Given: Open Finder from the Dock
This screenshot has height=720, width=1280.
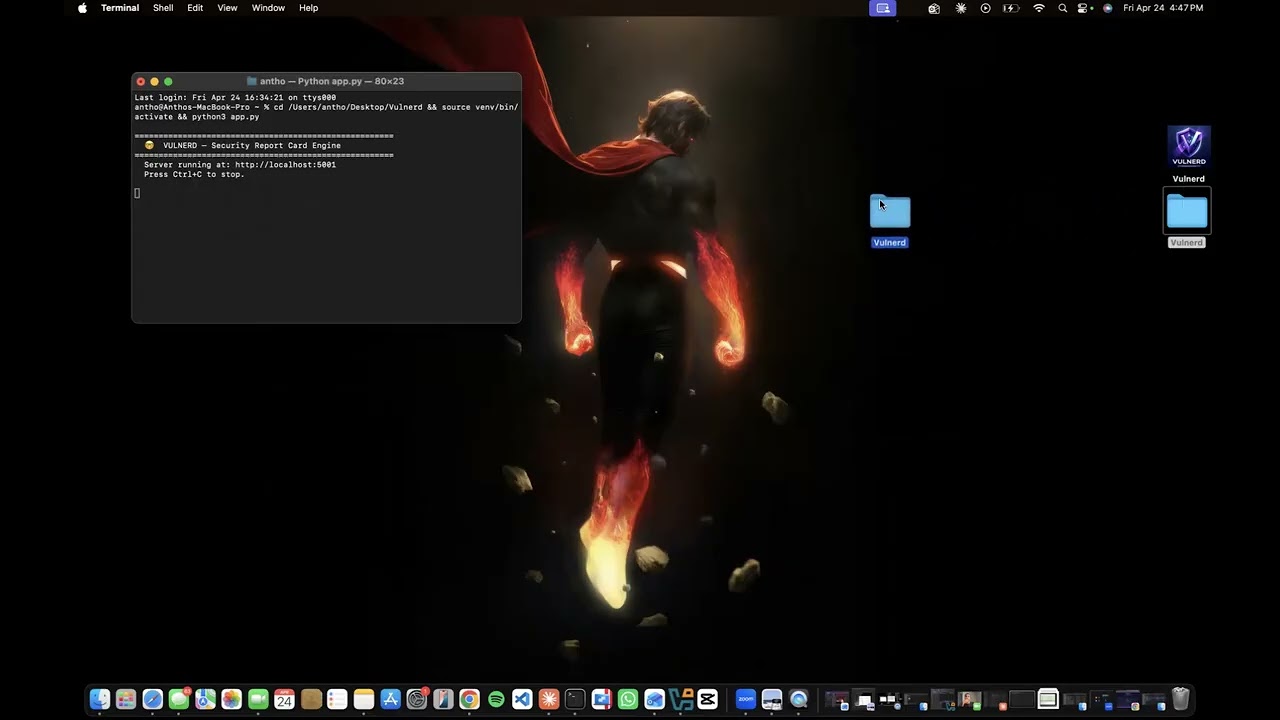Looking at the screenshot, I should [100, 699].
